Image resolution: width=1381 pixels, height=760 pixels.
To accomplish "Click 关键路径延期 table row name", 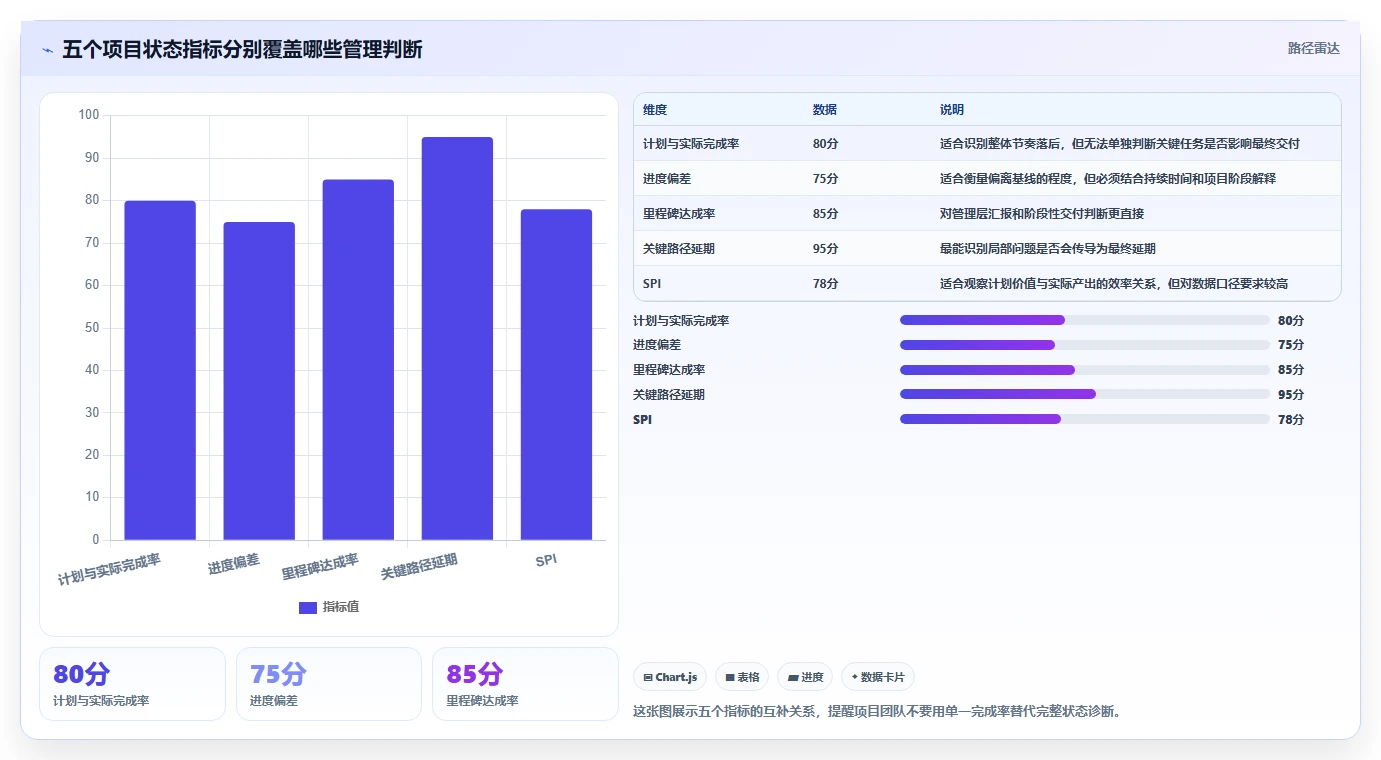I will click(679, 249).
